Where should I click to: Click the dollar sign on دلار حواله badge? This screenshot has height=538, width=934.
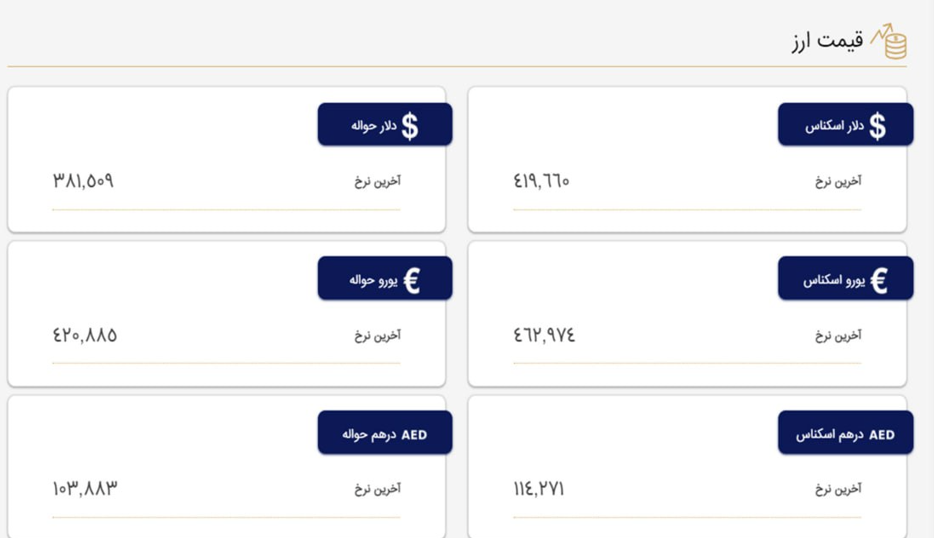click(x=410, y=126)
